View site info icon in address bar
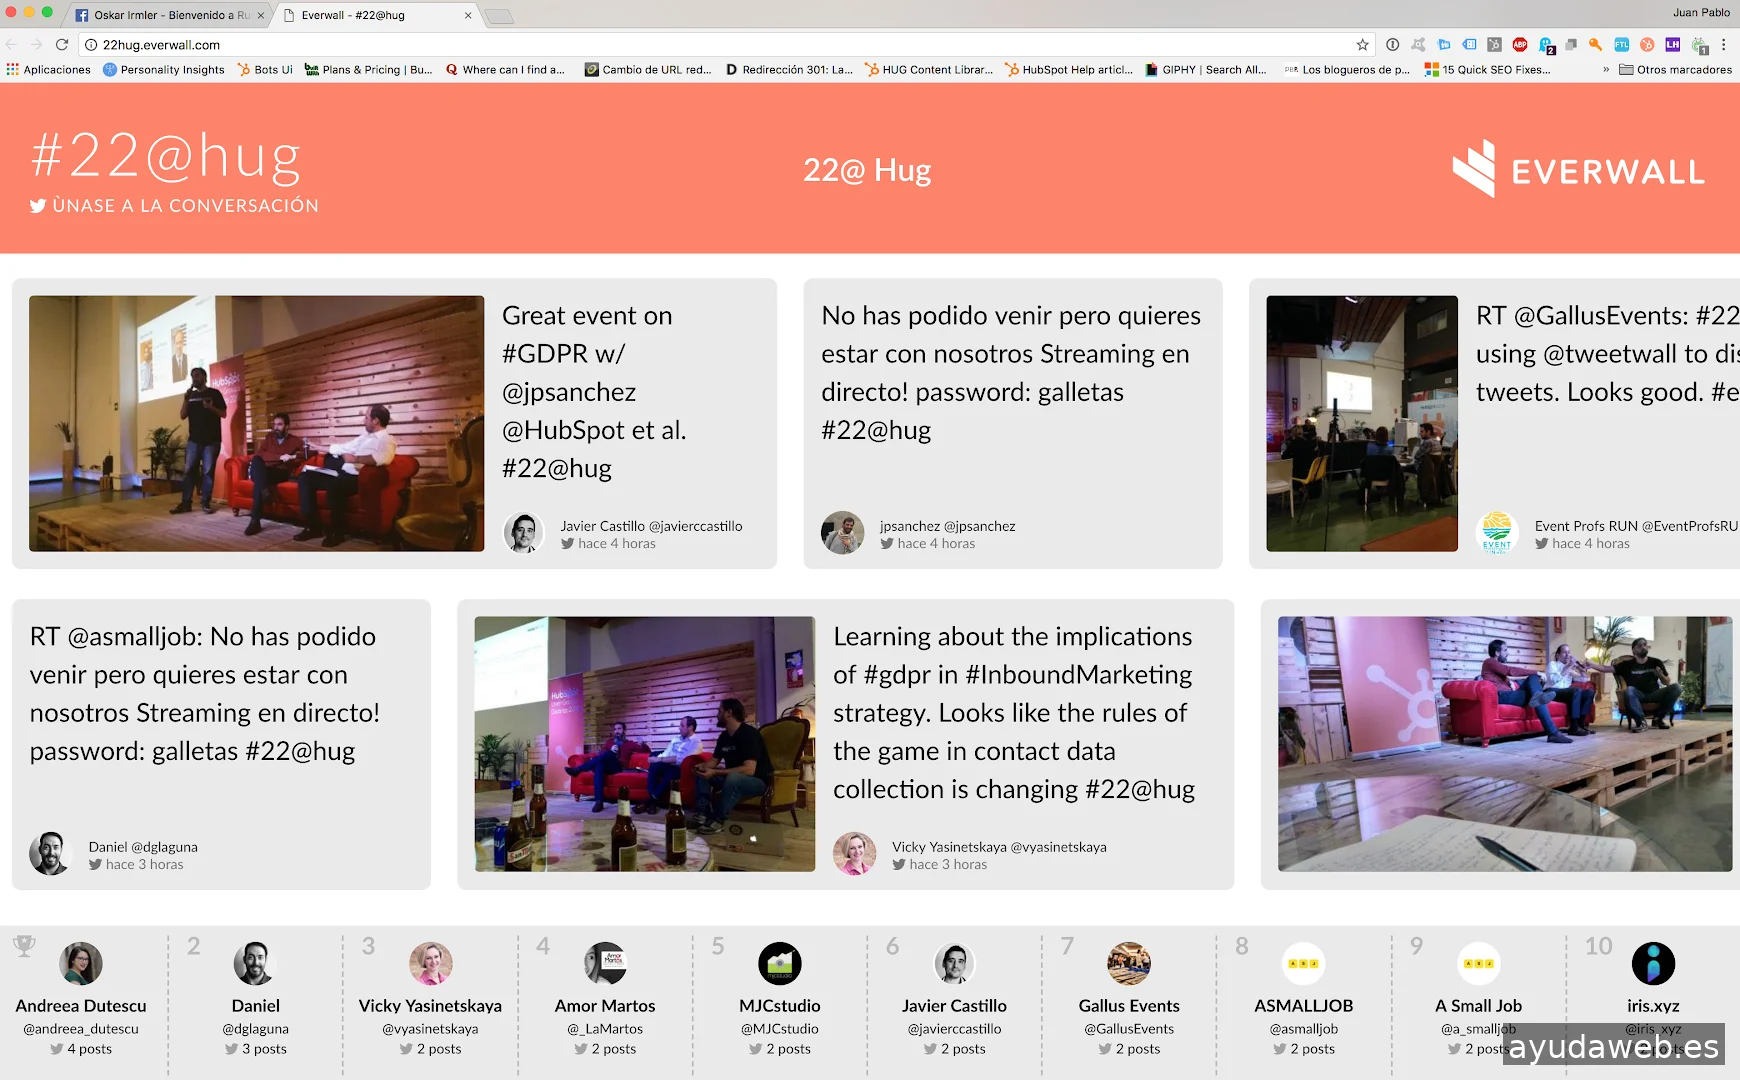Screen dimensions: 1740x1080 [91, 45]
